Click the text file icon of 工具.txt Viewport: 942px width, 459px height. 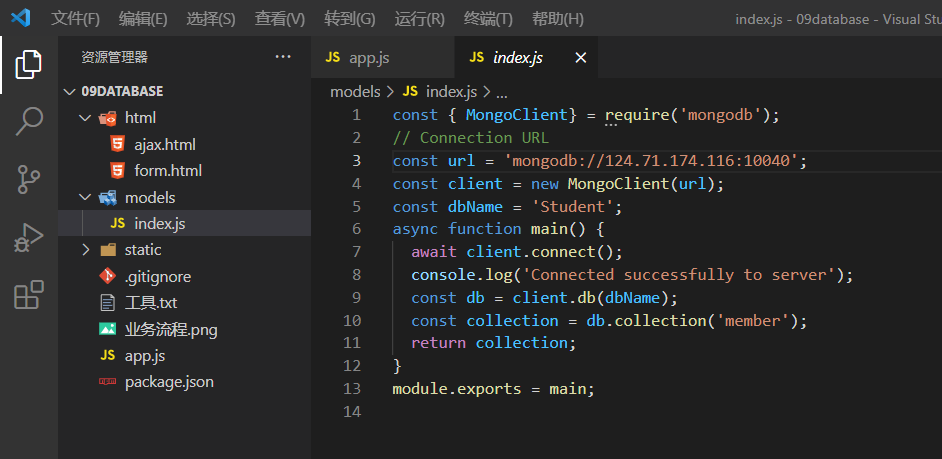(x=108, y=303)
